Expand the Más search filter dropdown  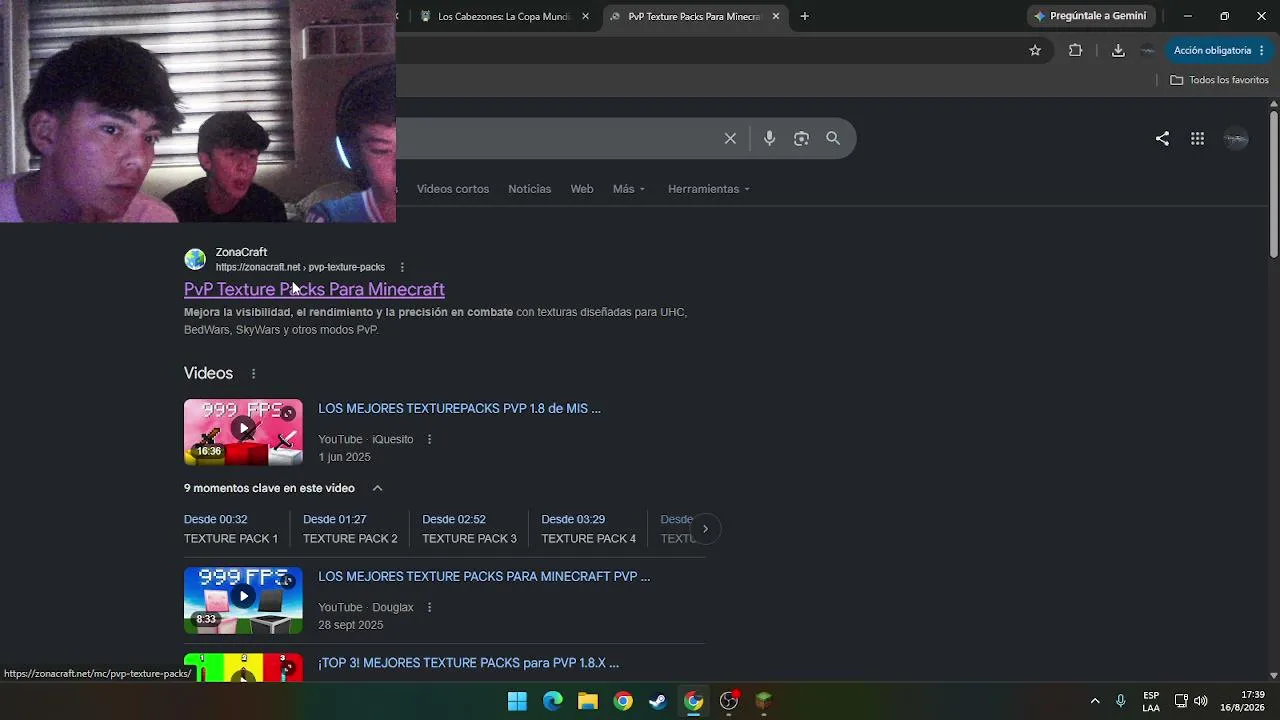pyautogui.click(x=629, y=189)
